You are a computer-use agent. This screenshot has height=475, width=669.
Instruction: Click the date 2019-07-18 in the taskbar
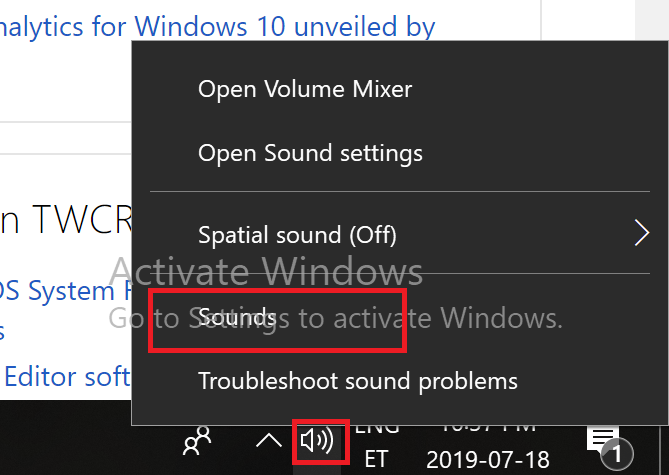(488, 459)
